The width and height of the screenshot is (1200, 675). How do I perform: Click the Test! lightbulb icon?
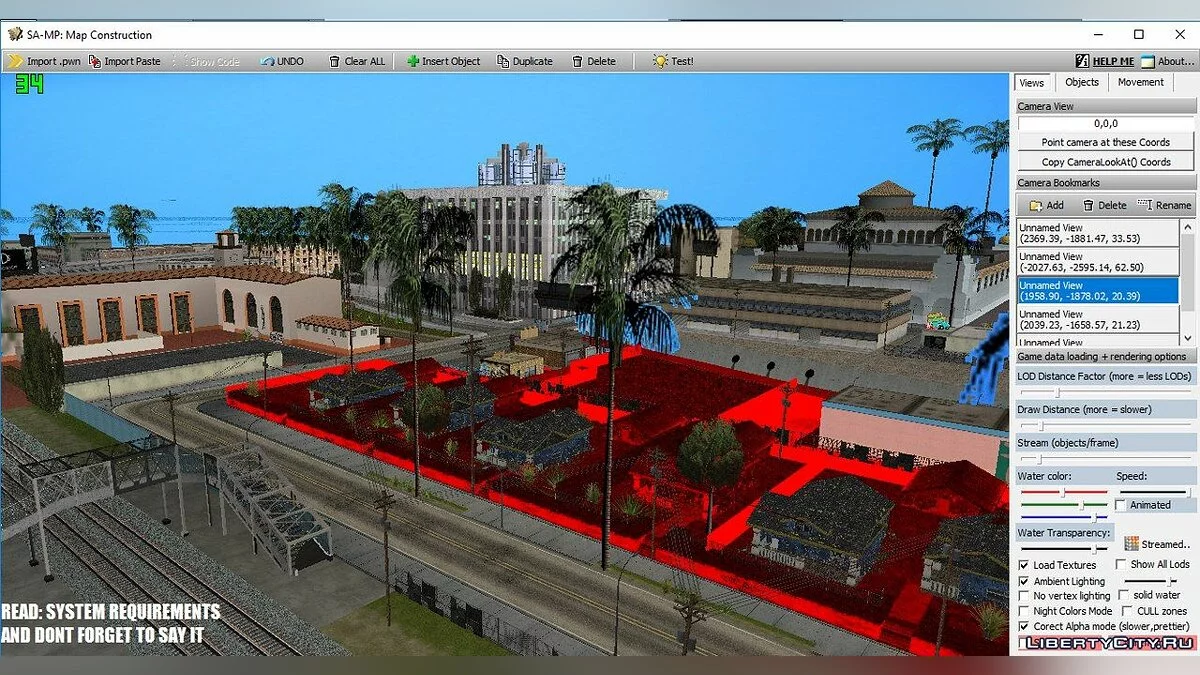pyautogui.click(x=660, y=61)
